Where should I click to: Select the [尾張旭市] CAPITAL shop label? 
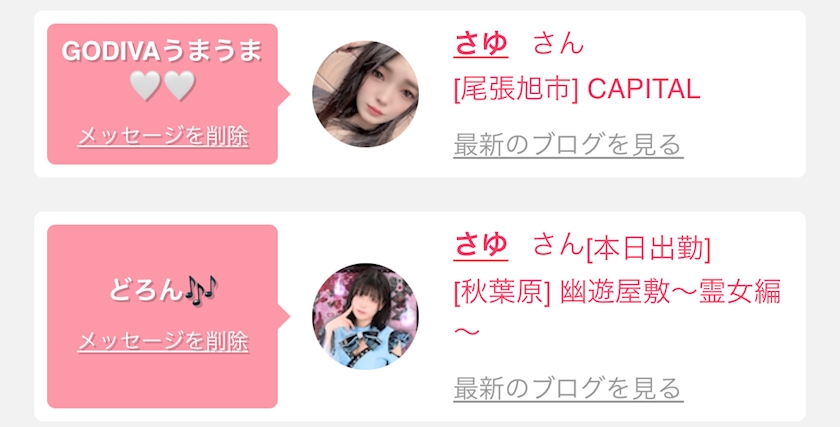pos(577,89)
